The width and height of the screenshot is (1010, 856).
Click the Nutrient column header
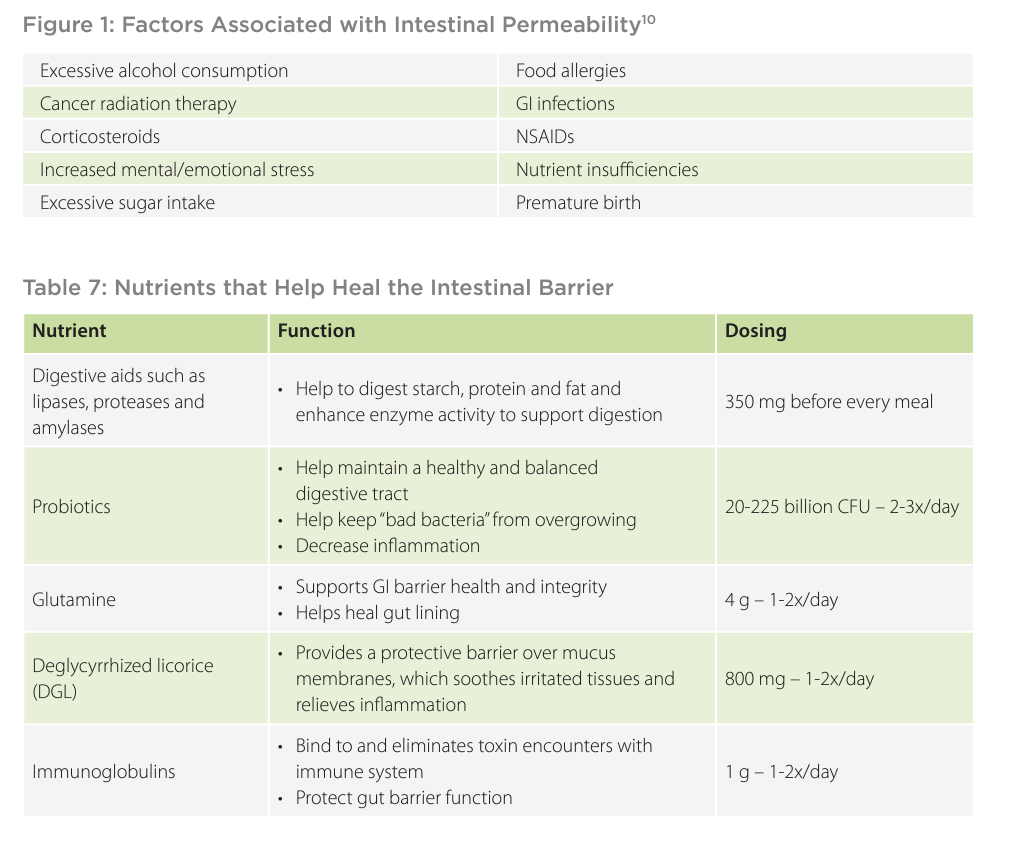69,331
